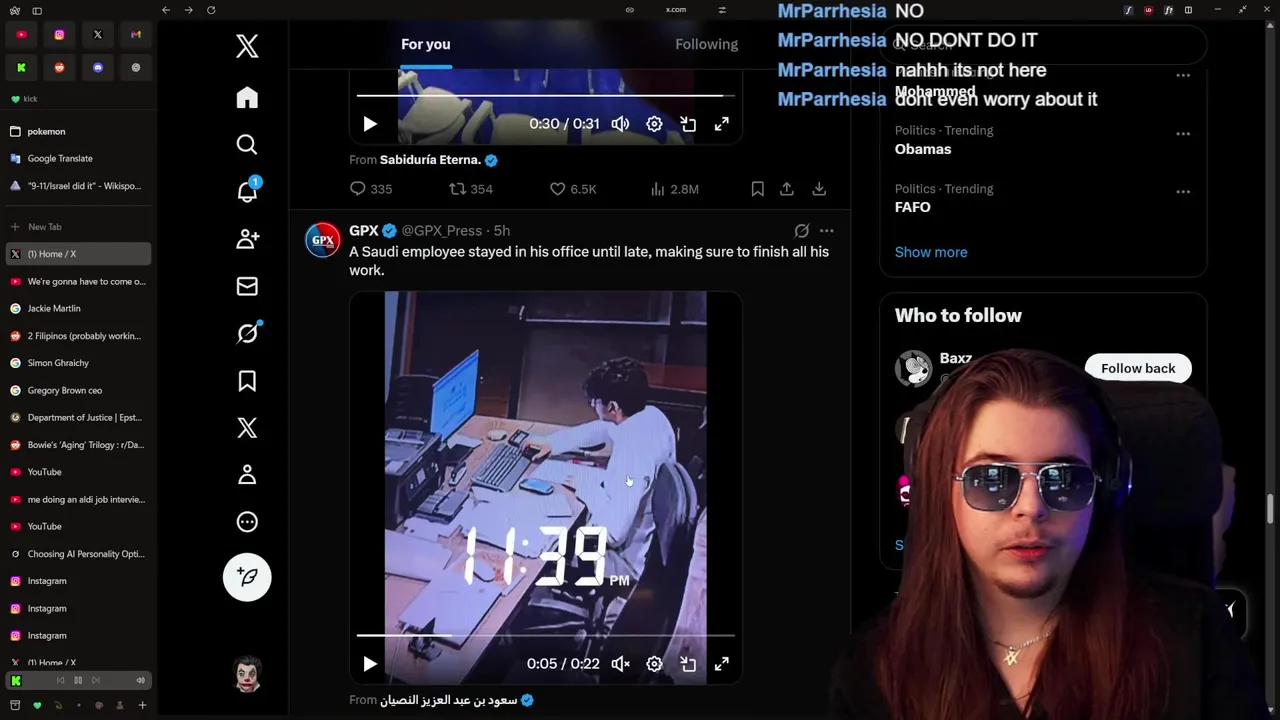The width and height of the screenshot is (1280, 720).
Task: Open GPX profile avatar
Action: click(323, 240)
